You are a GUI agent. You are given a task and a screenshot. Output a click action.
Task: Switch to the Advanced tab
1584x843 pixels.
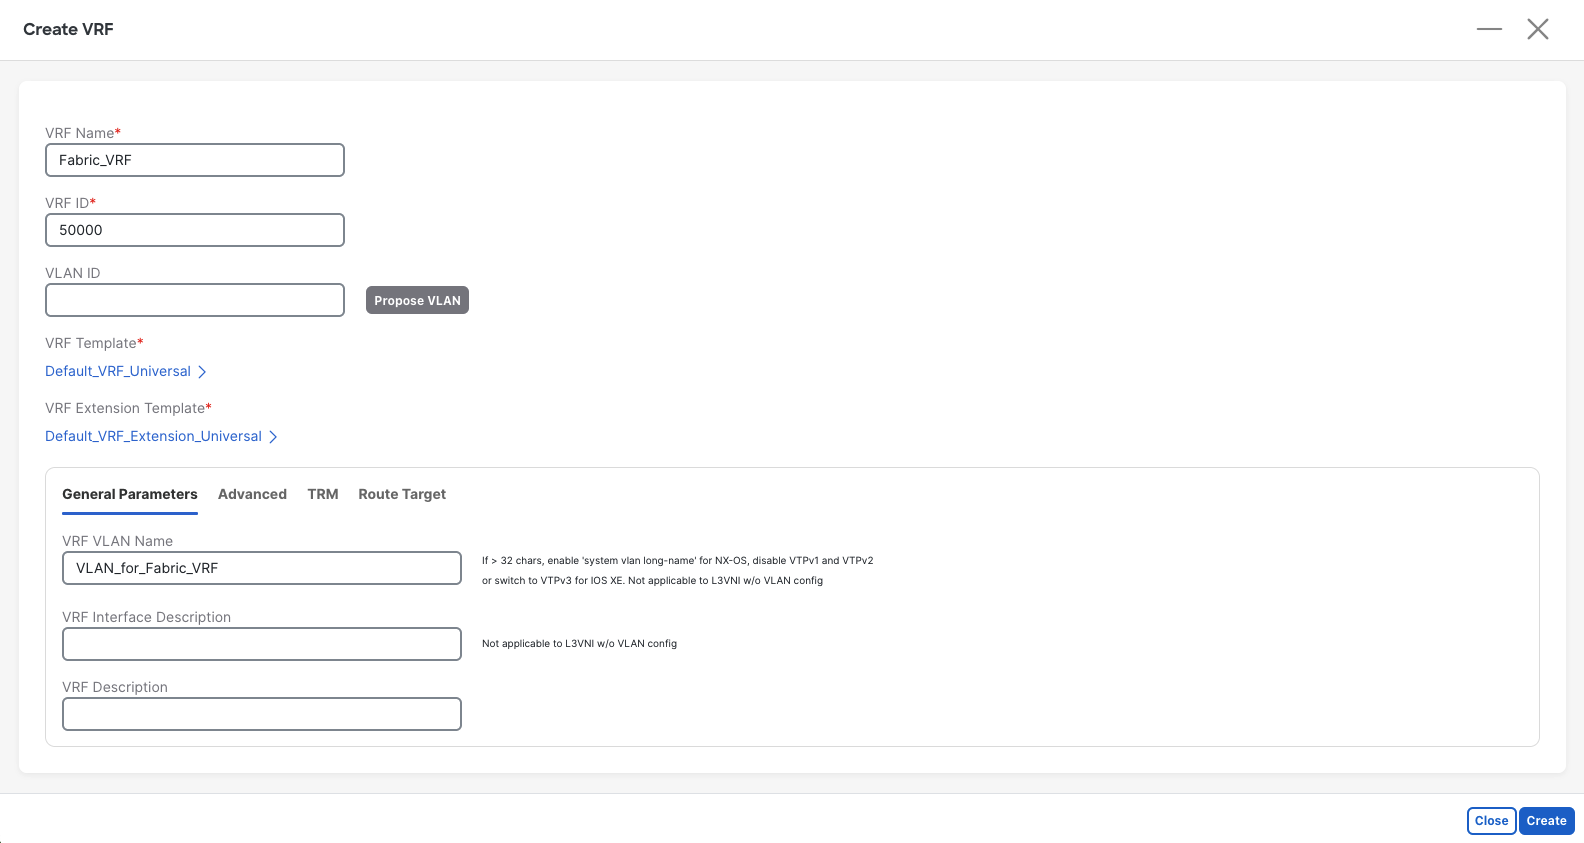(252, 494)
